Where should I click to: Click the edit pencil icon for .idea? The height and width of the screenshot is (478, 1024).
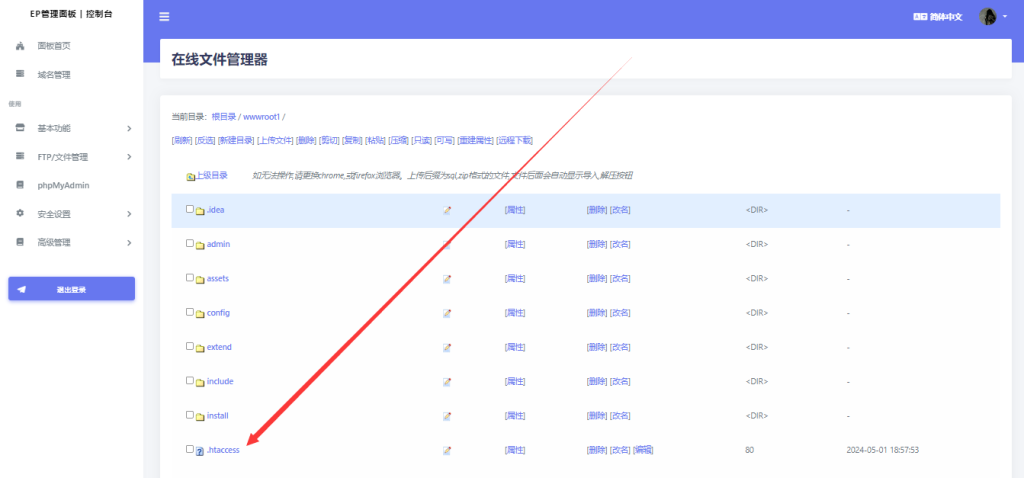click(447, 210)
